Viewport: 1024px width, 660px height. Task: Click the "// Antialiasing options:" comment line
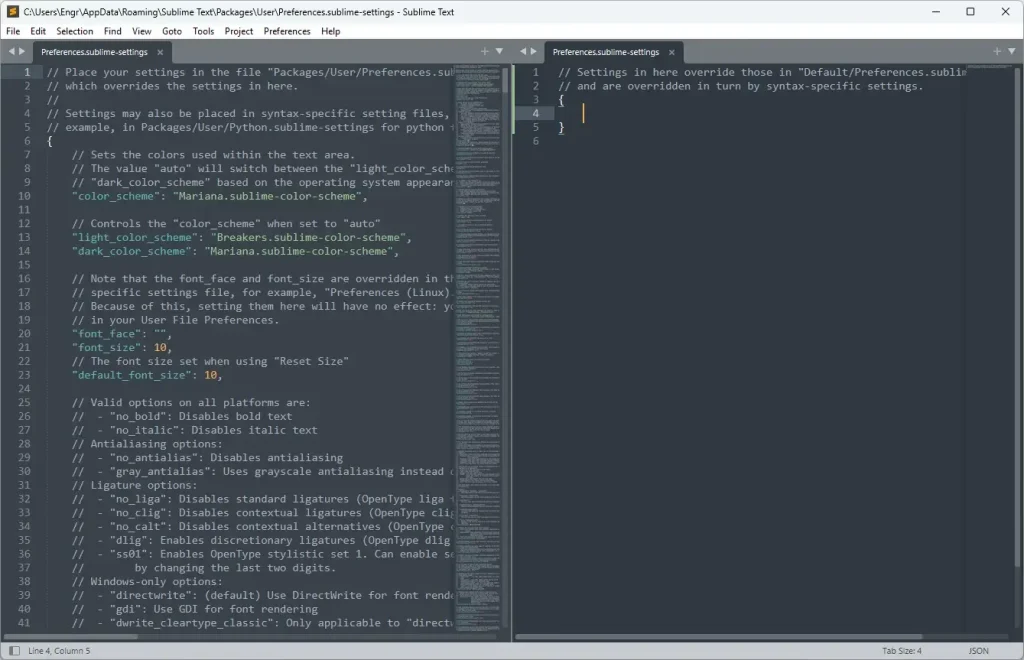(x=147, y=444)
